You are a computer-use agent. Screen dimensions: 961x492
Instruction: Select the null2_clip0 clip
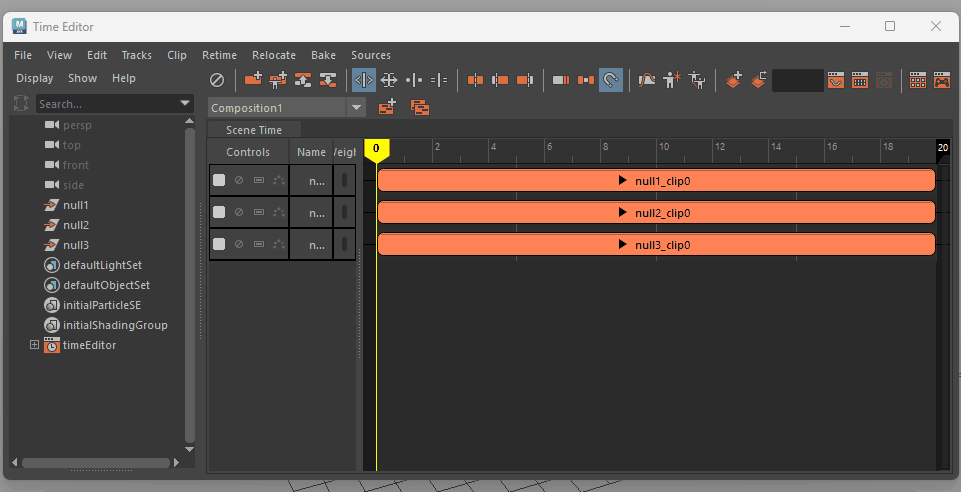point(656,213)
